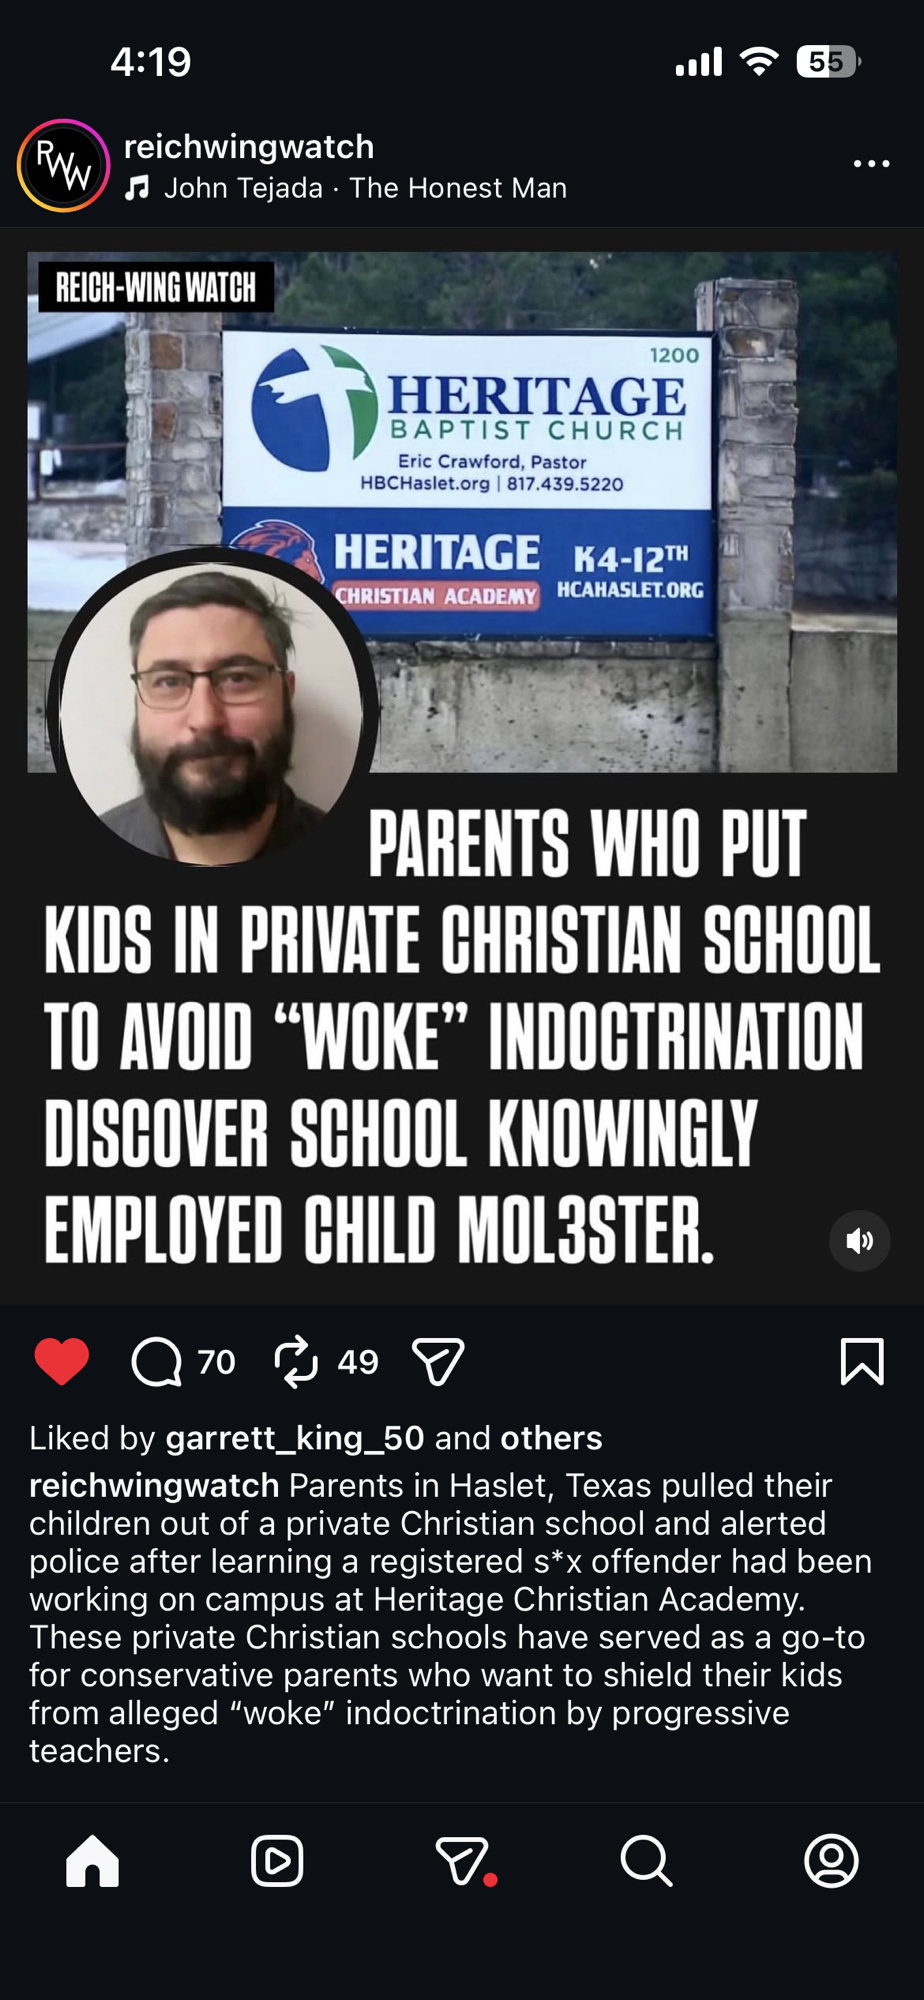Tap reichwingwatch name in the caption
924x2000 pixels.
point(154,1485)
